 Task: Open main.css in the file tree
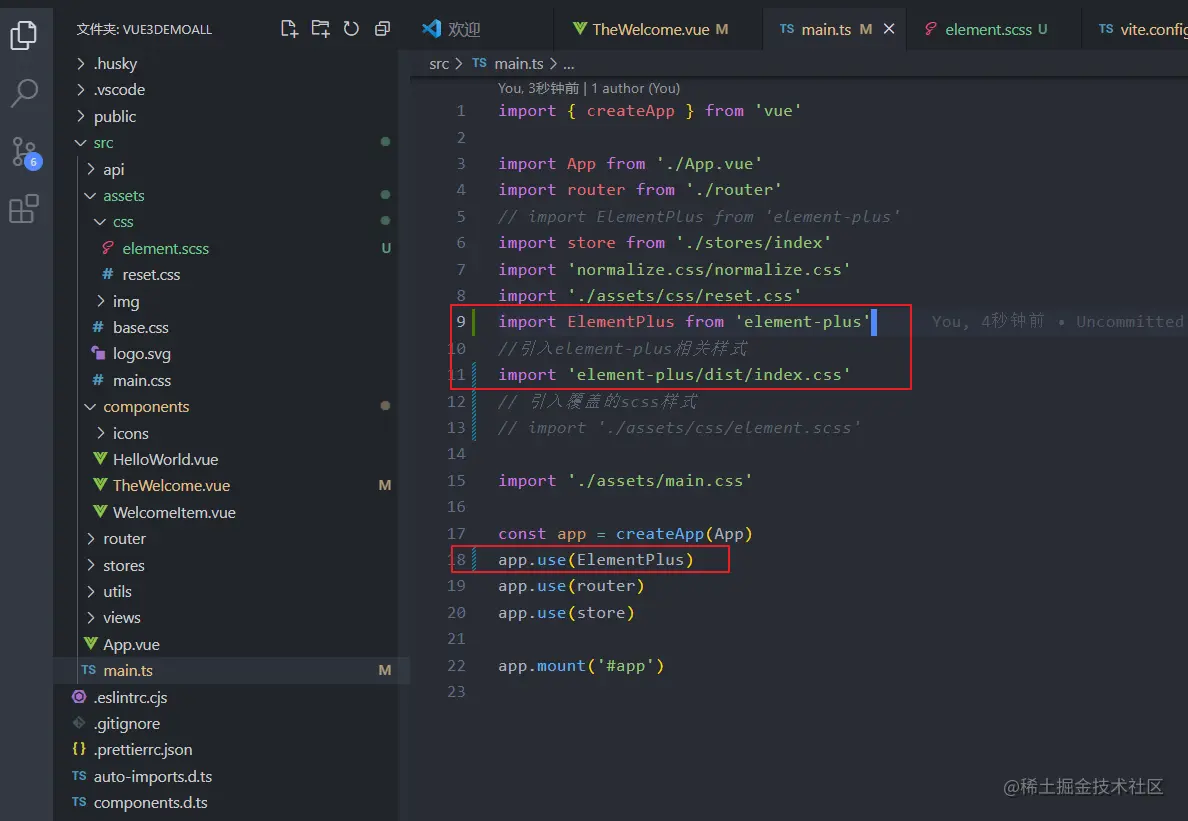click(x=142, y=380)
